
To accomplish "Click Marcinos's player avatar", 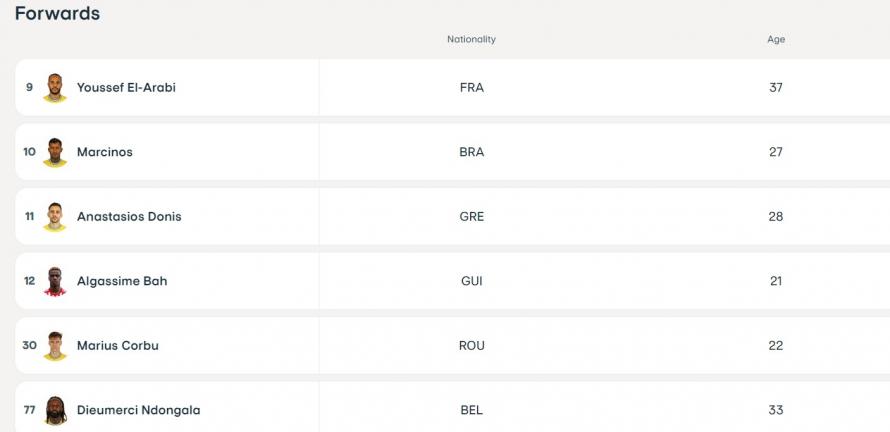I will point(54,152).
